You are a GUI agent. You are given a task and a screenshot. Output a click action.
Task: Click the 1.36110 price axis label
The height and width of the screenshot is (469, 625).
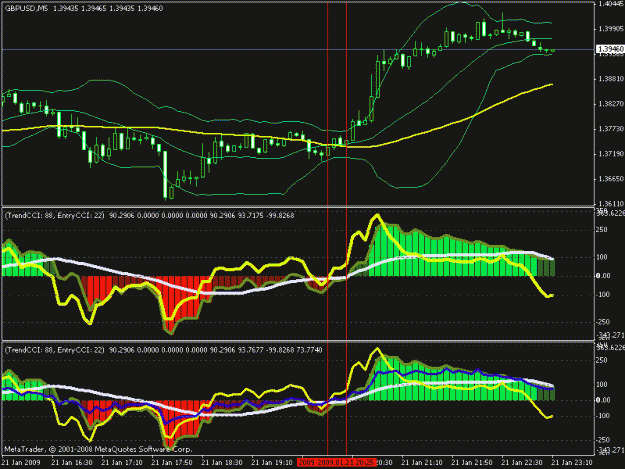(611, 203)
